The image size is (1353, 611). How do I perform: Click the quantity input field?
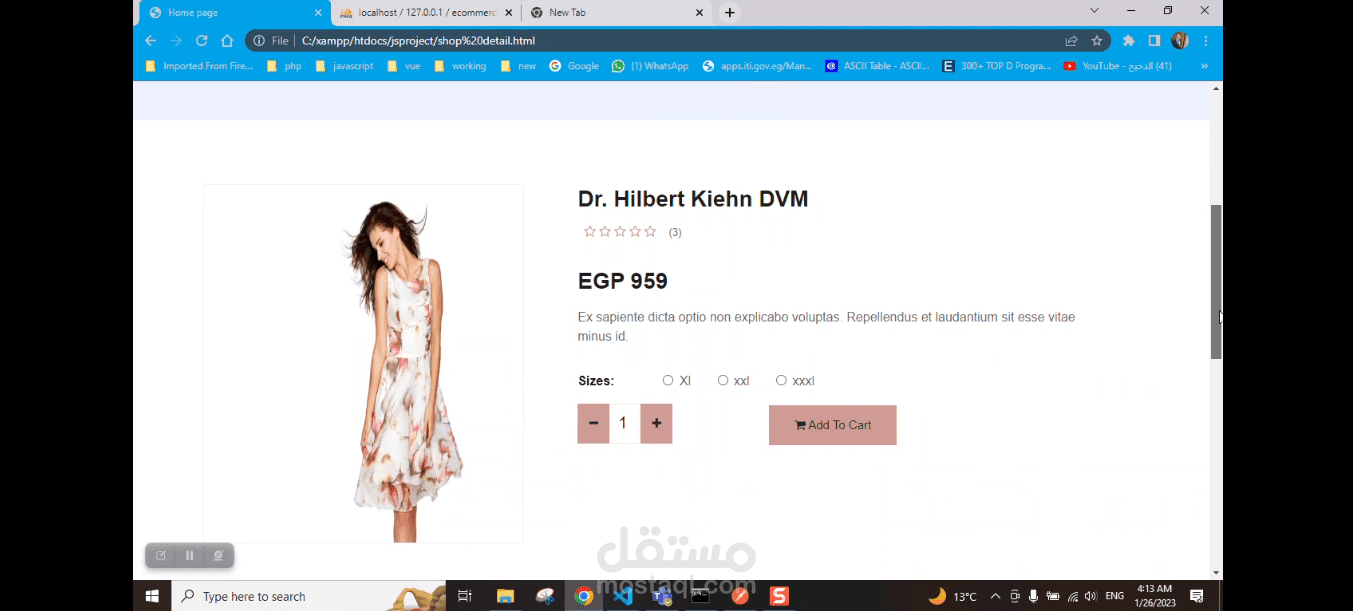click(x=624, y=424)
